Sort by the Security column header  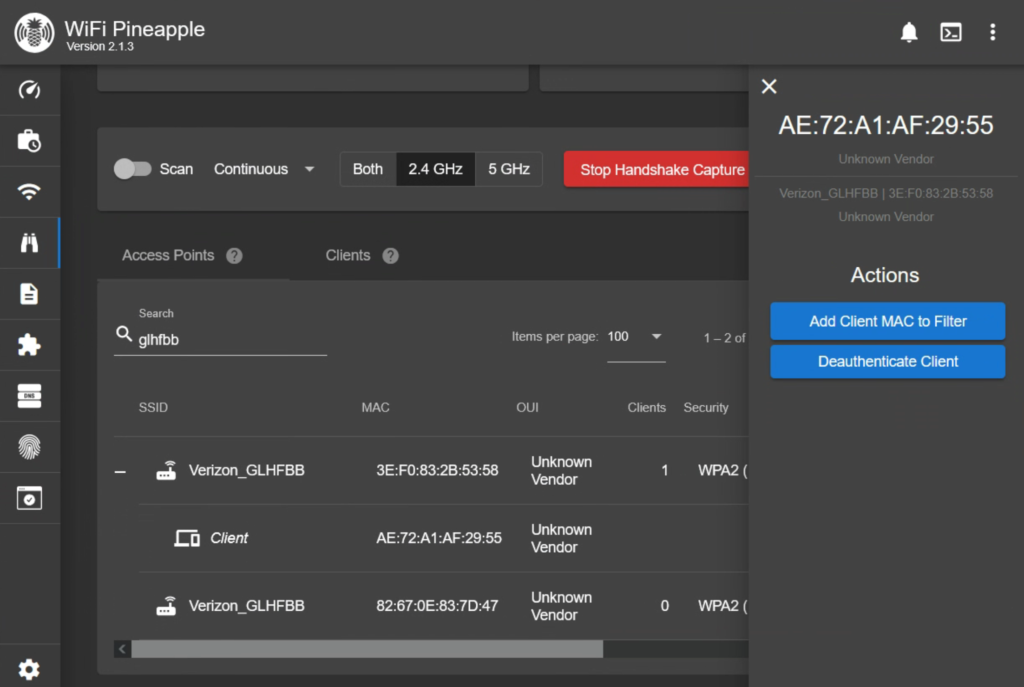coord(706,407)
